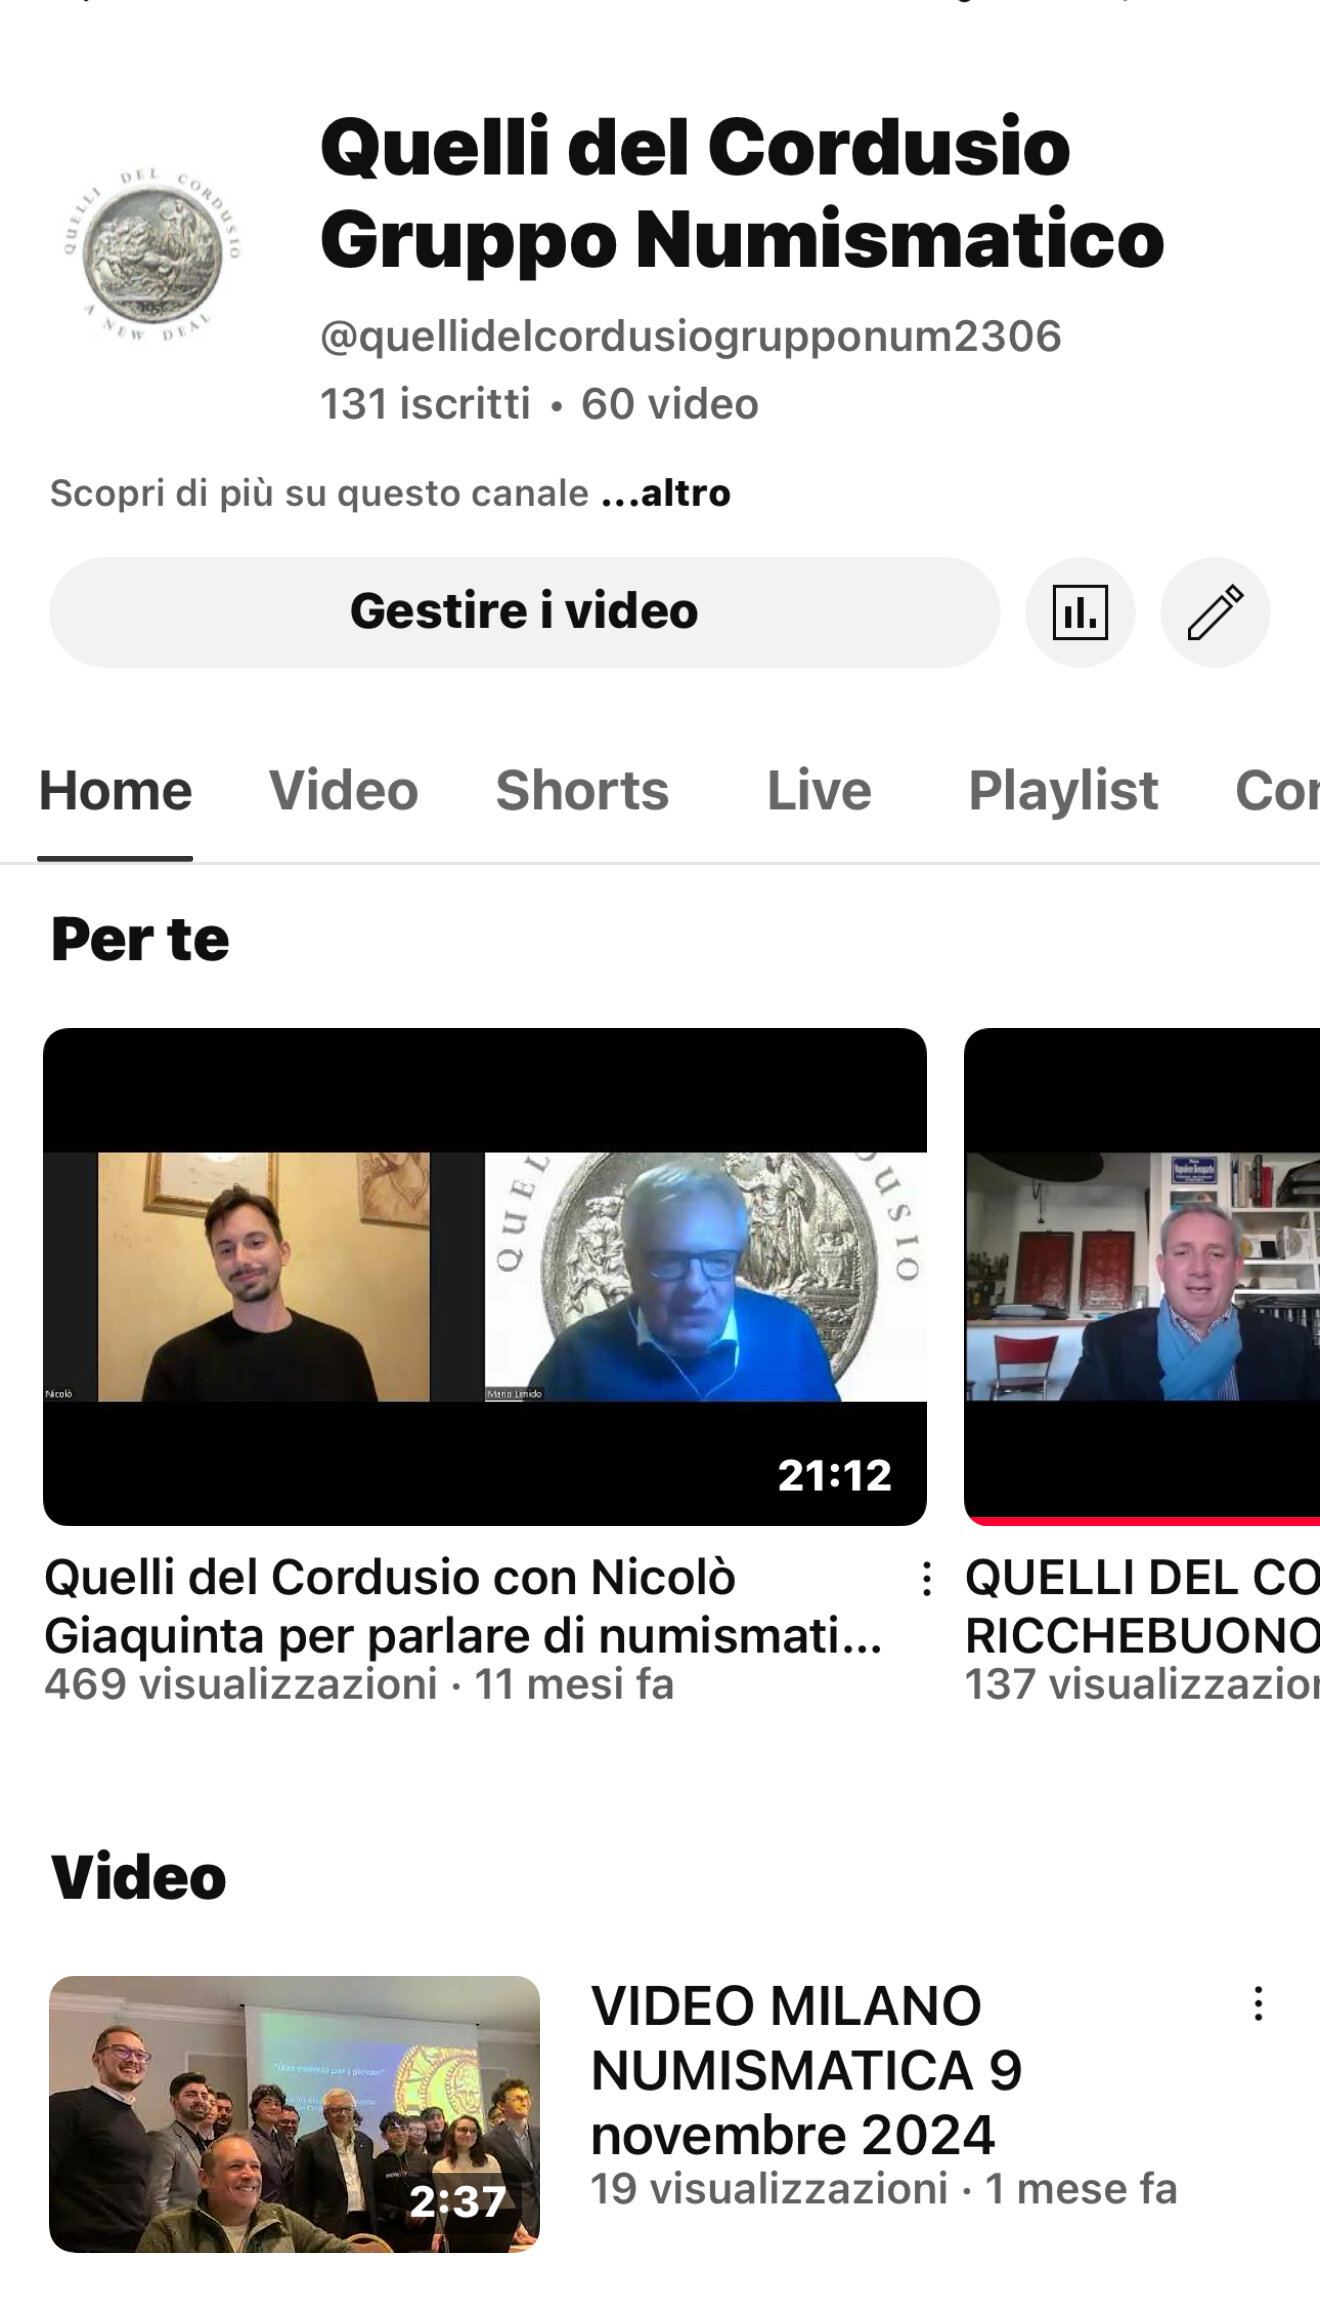Open the 'VIDEO MILANO NUMISMATICA 9 novembre 2024' title
Screen dimensions: 1320x2300
pos(805,2070)
